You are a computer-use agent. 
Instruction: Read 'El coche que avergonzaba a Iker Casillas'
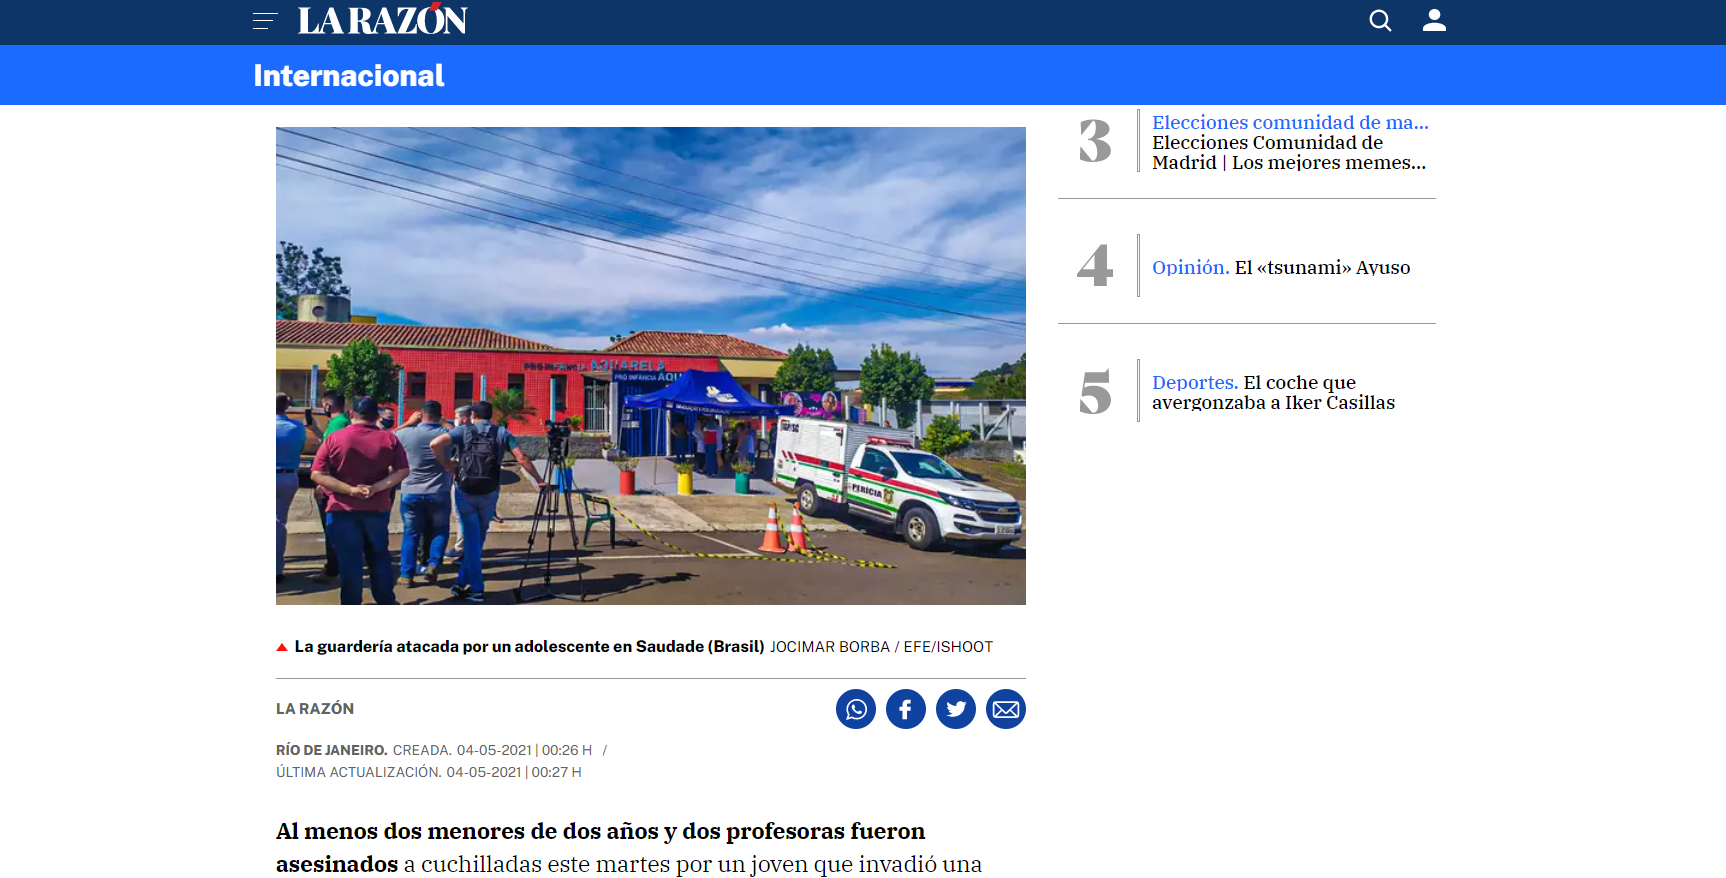1274,393
